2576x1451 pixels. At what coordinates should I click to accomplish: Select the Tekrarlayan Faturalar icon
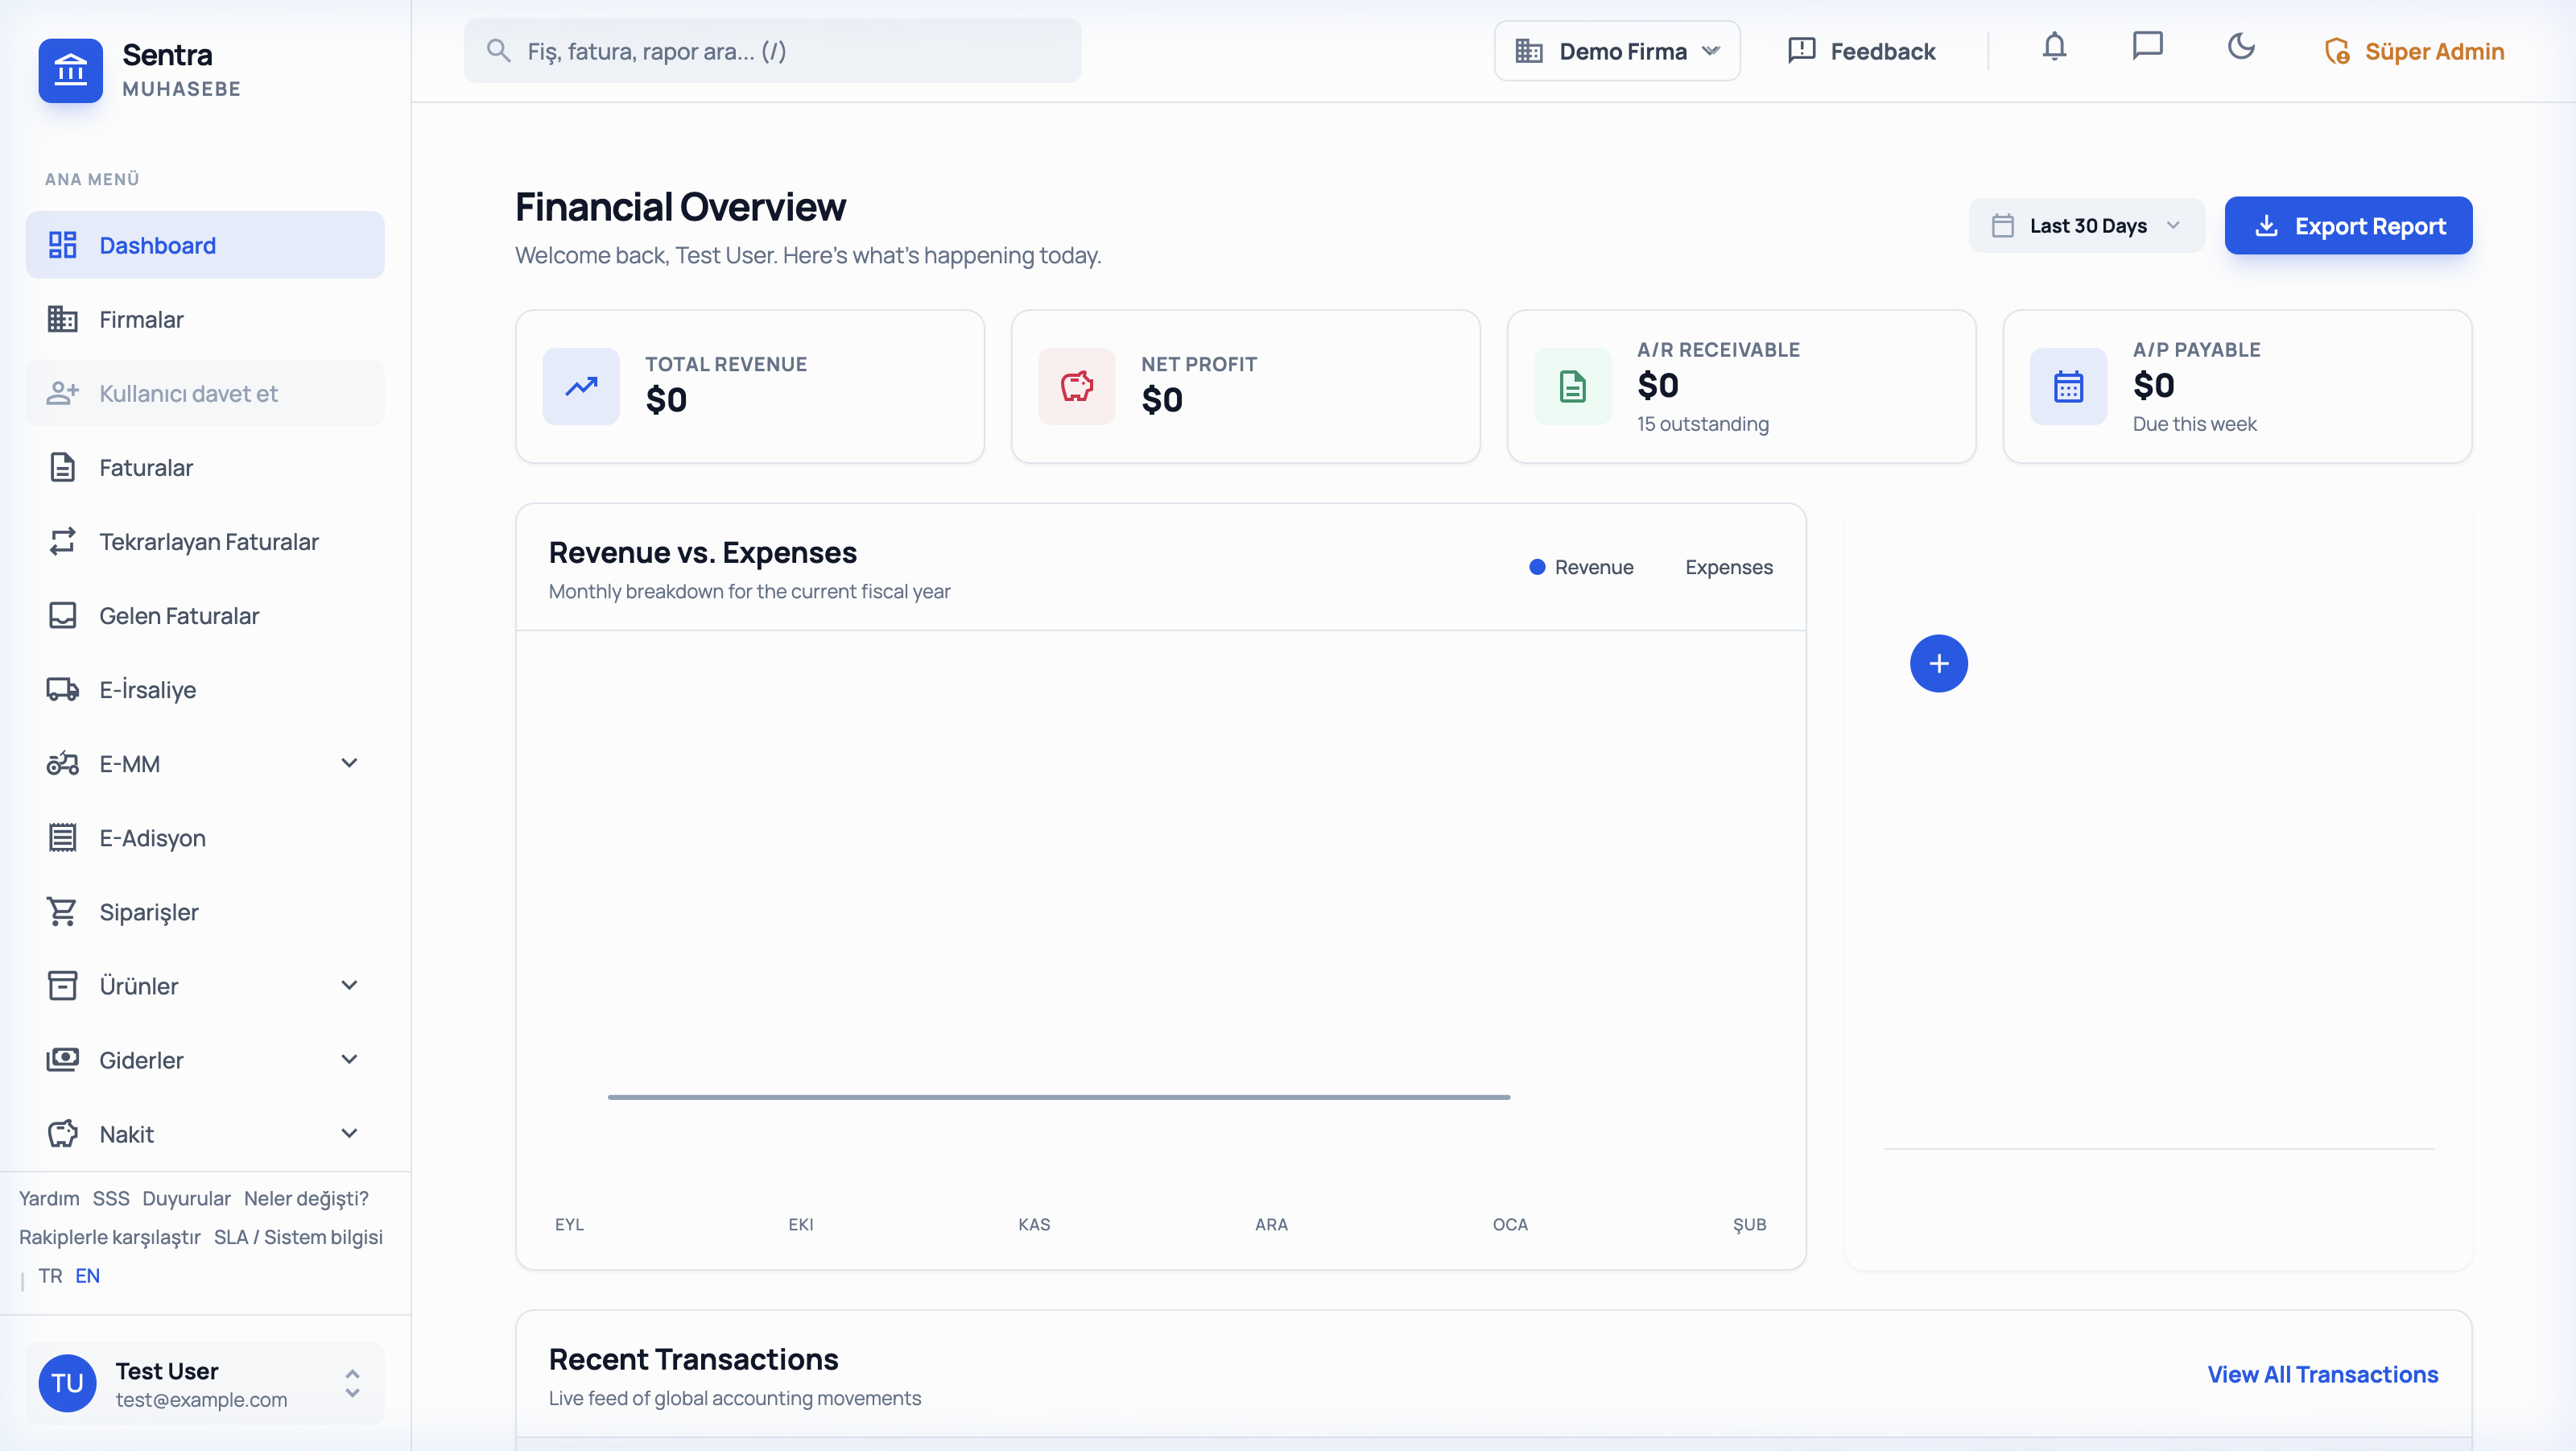pyautogui.click(x=63, y=541)
